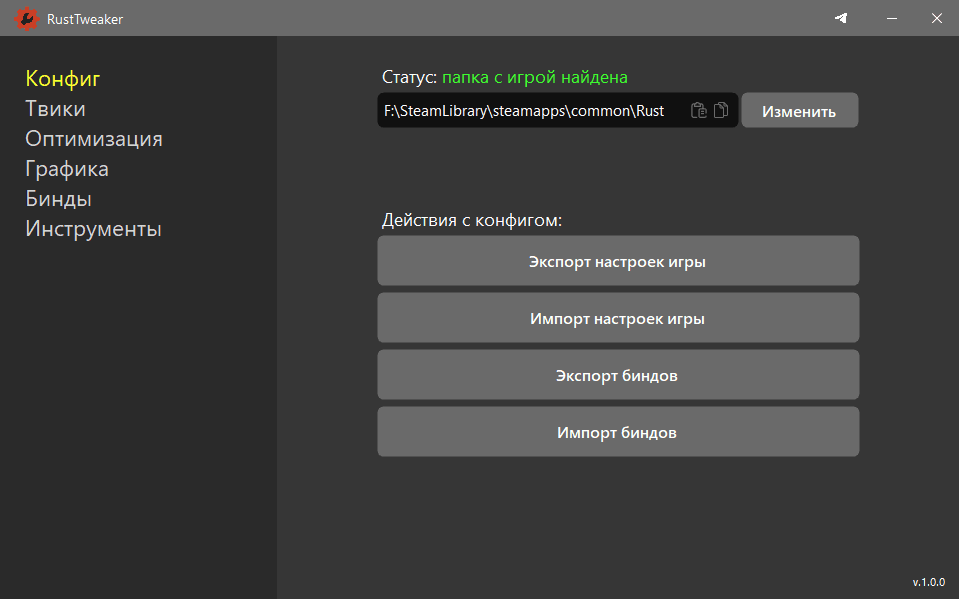The width and height of the screenshot is (959, 599).
Task: Click the RustTweaker logo icon
Action: point(24,18)
